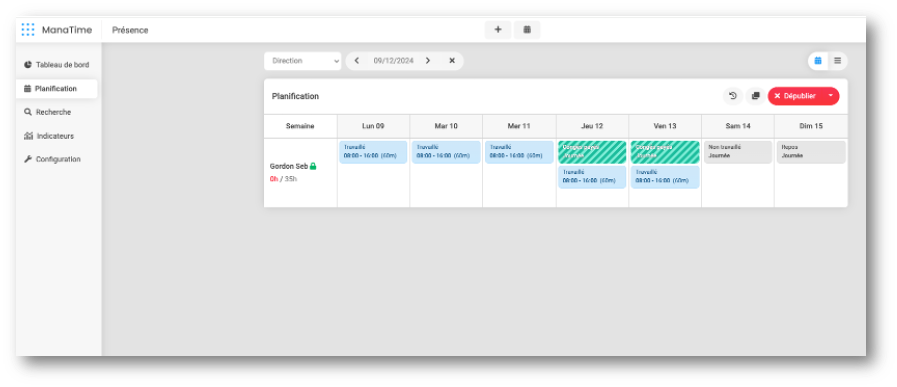The image size is (897, 387).
Task: Open the Direction dropdown
Action: pos(303,61)
